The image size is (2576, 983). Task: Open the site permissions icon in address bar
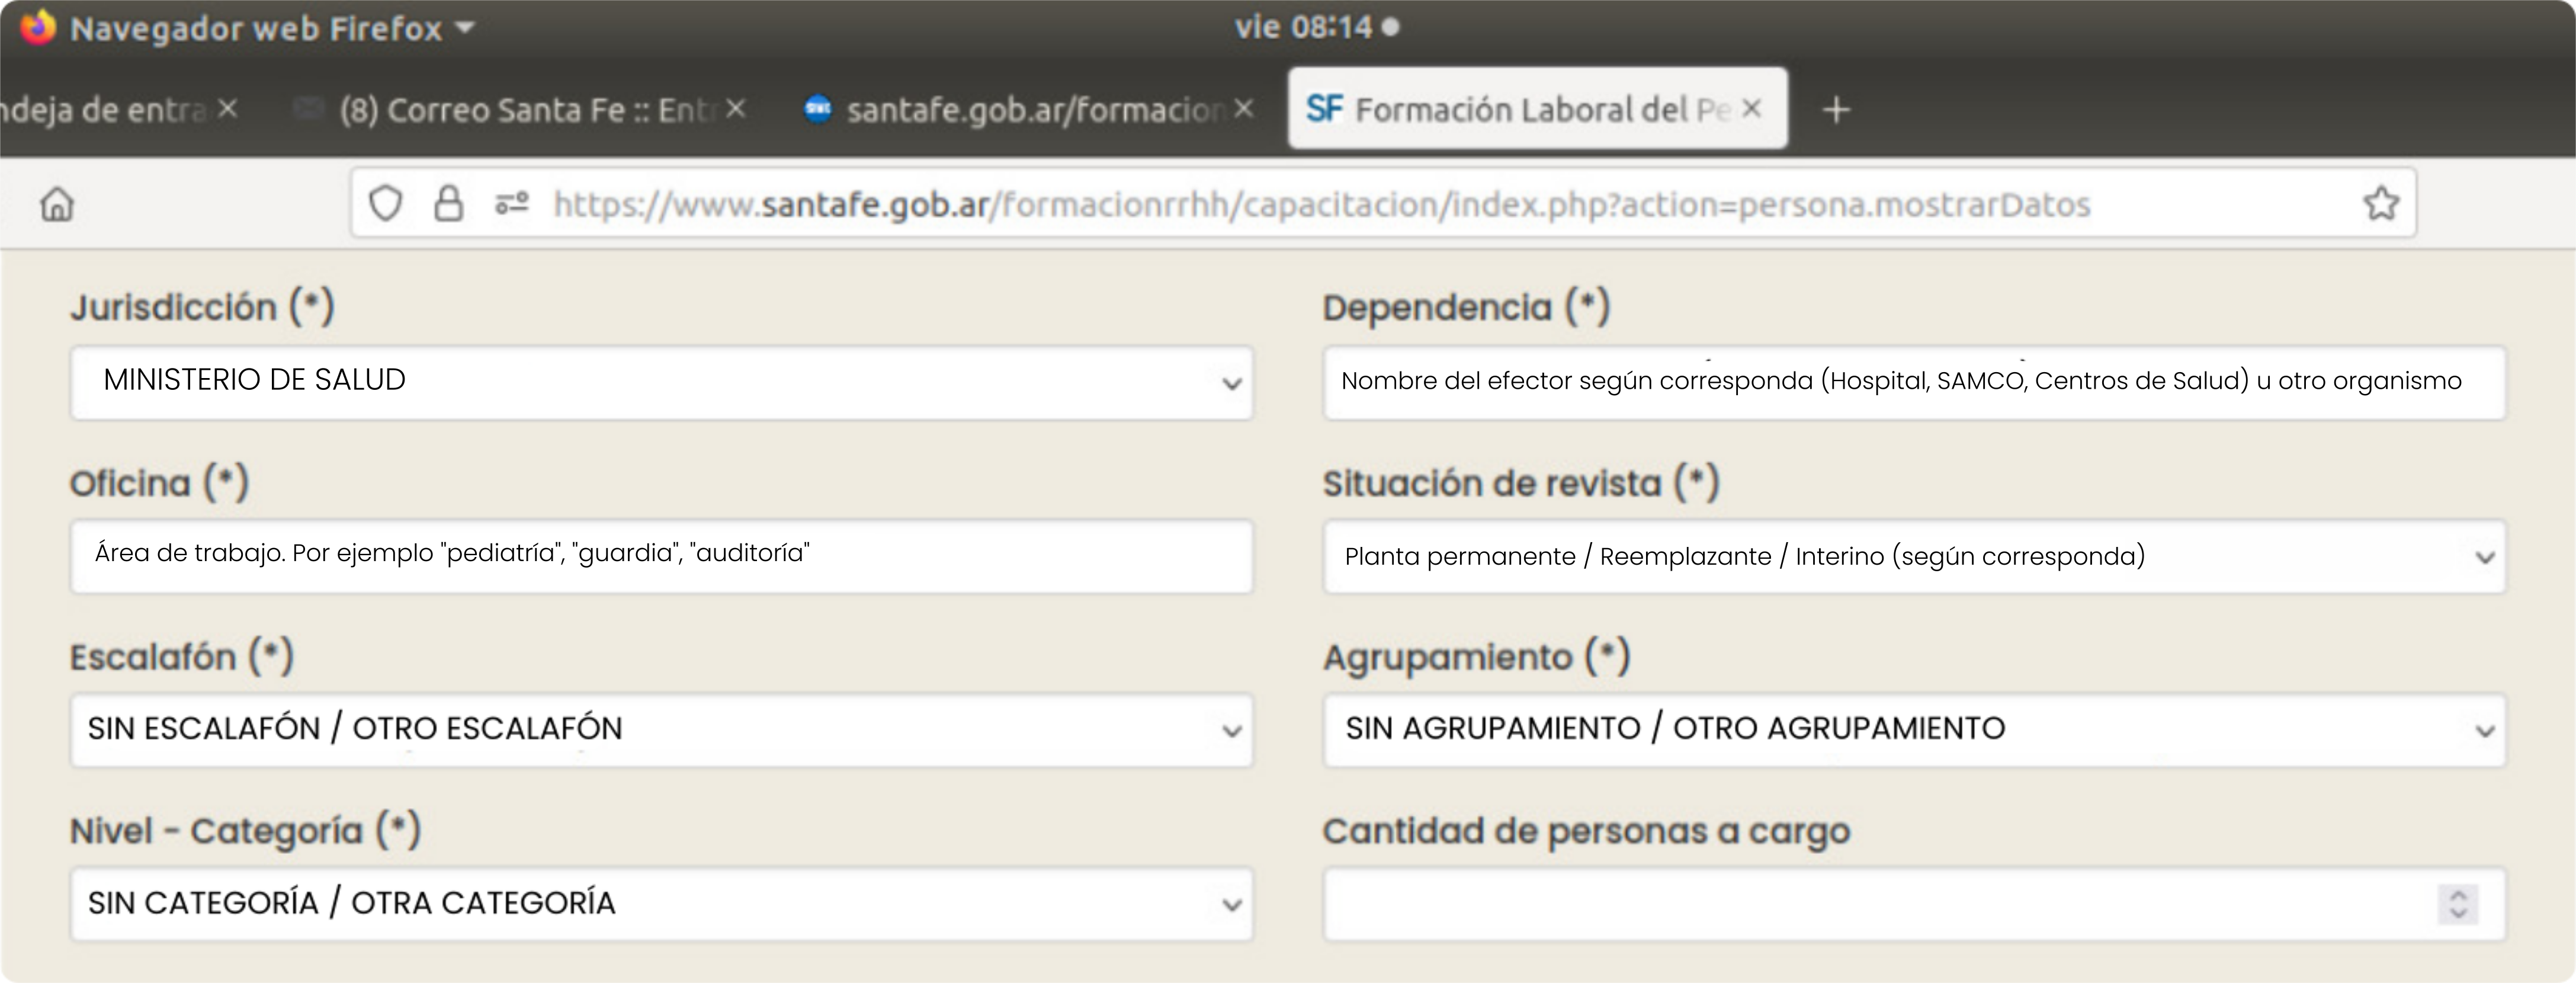tap(512, 204)
